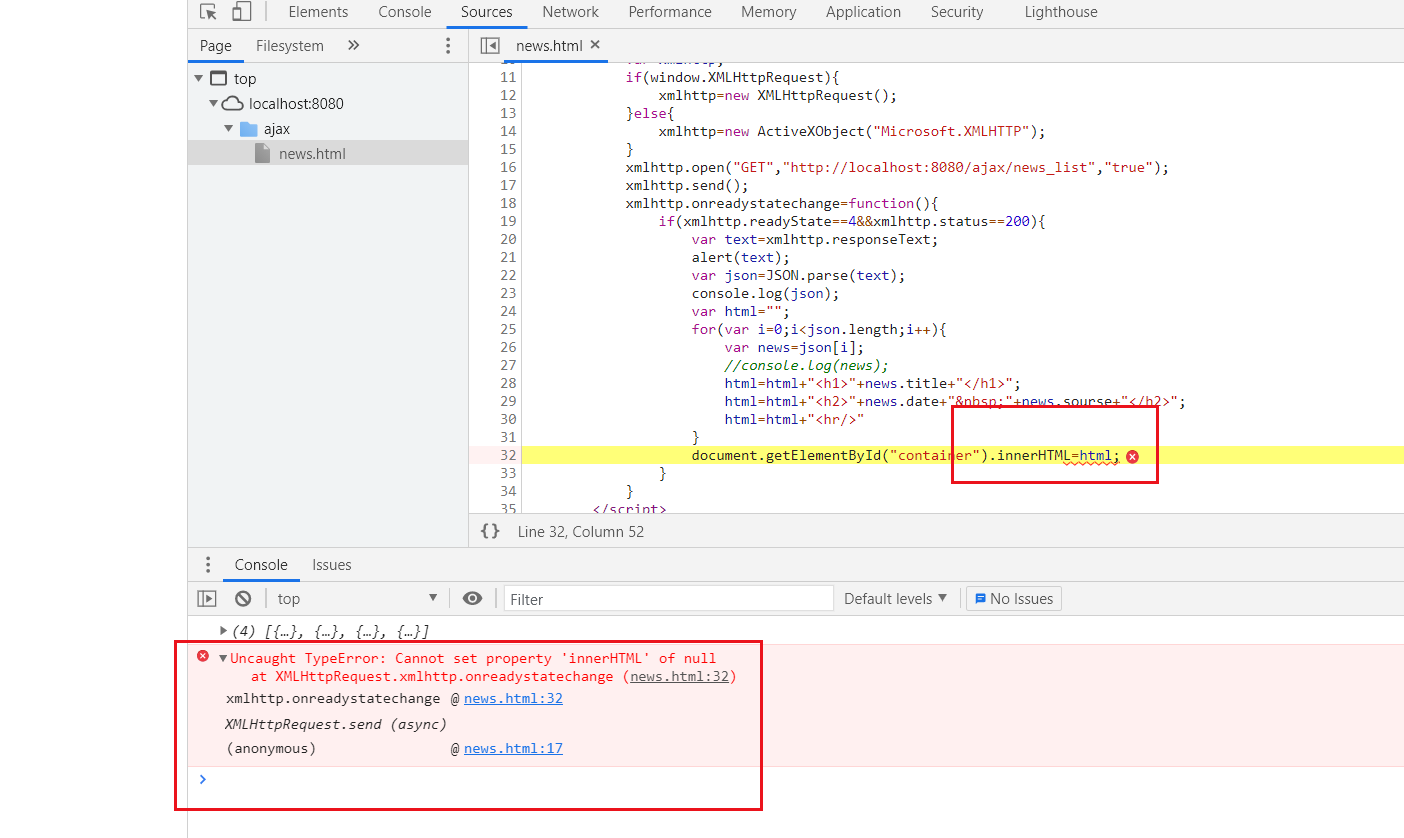
Task: Open the Application panel tab
Action: (x=863, y=12)
